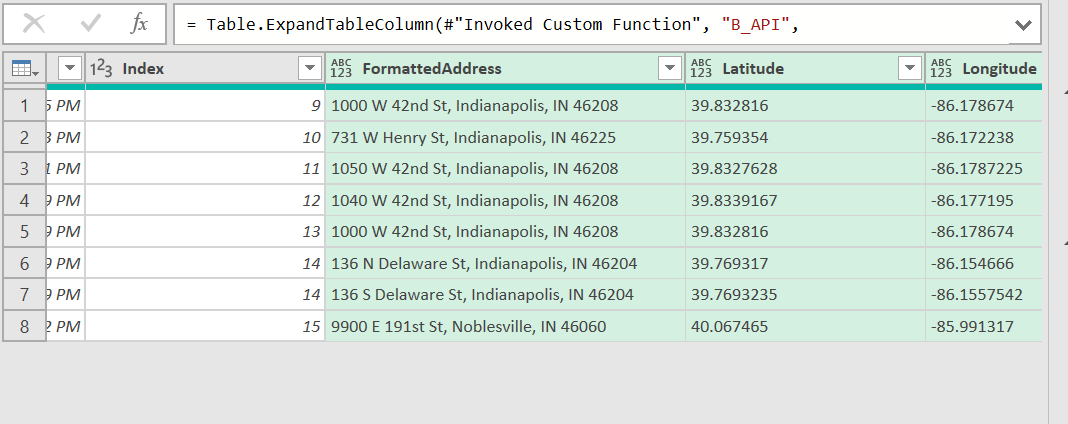The width and height of the screenshot is (1068, 424).
Task: Select the Index cell with value 15
Action: [x=205, y=326]
